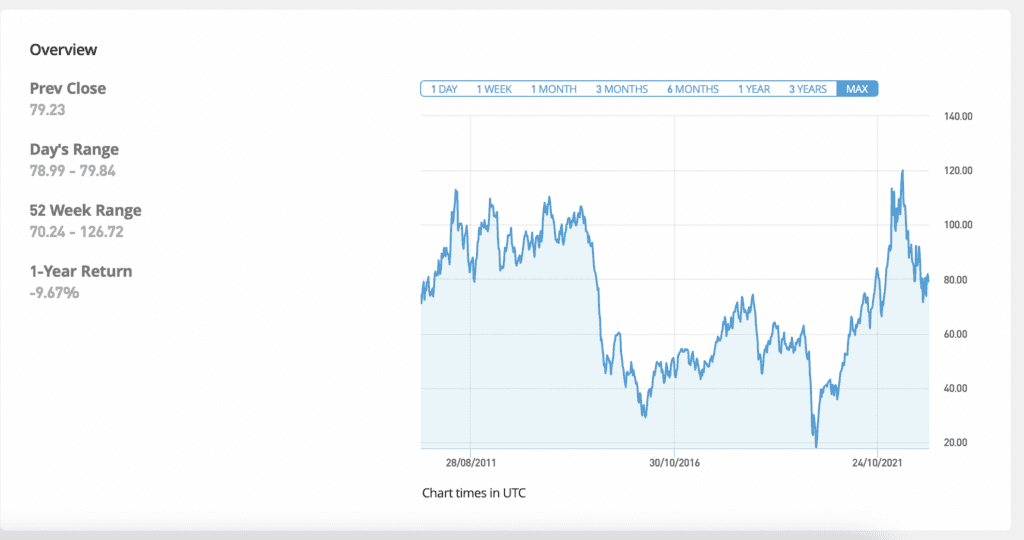
Task: Switch chart to 1 WEEK view
Action: [494, 89]
